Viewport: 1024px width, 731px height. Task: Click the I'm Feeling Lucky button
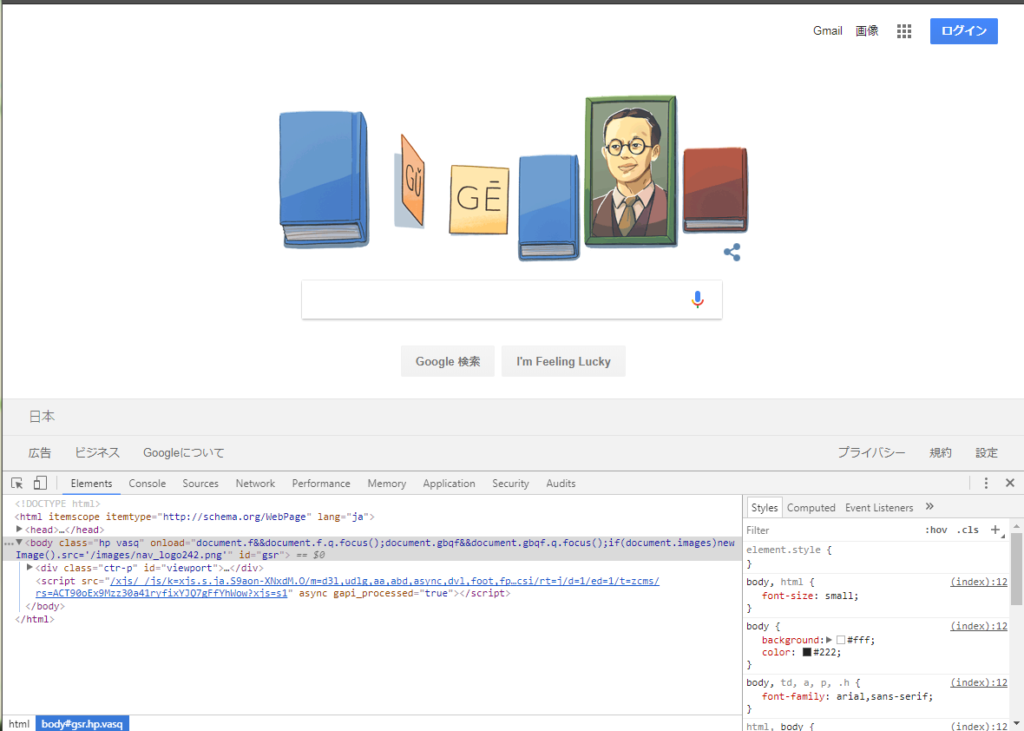[564, 361]
